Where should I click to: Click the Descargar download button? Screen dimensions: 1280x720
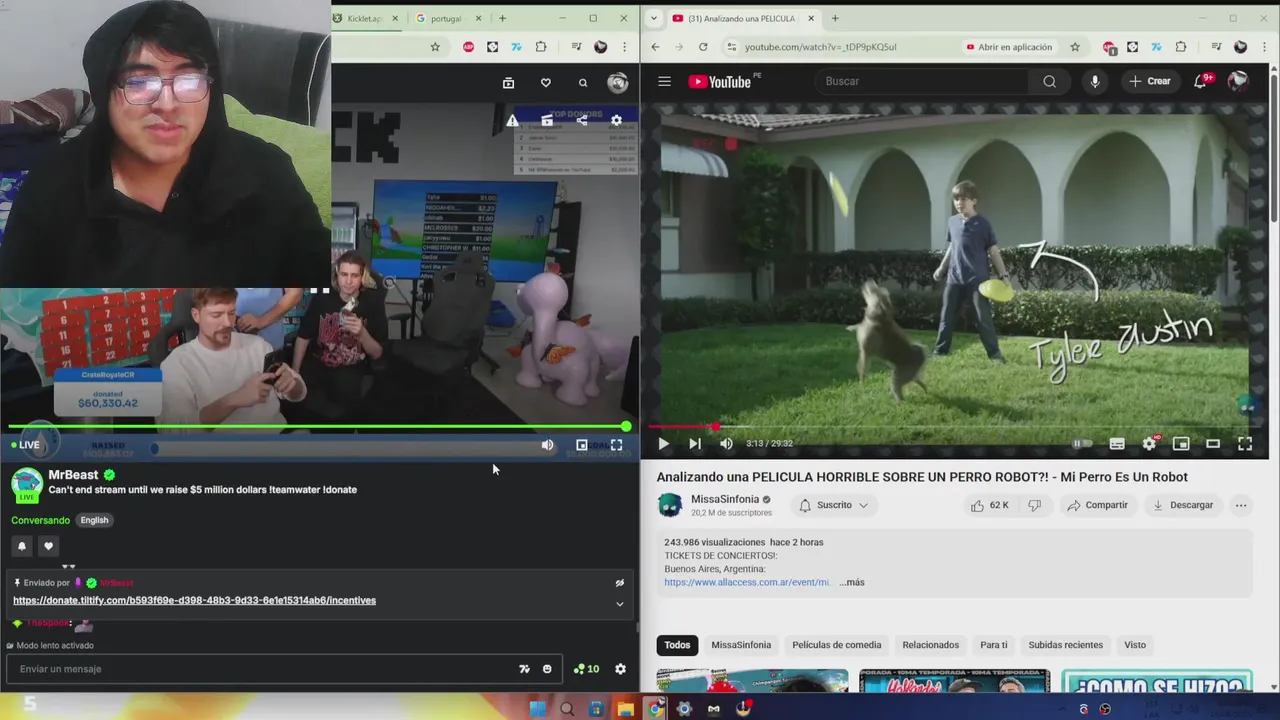pyautogui.click(x=1182, y=505)
